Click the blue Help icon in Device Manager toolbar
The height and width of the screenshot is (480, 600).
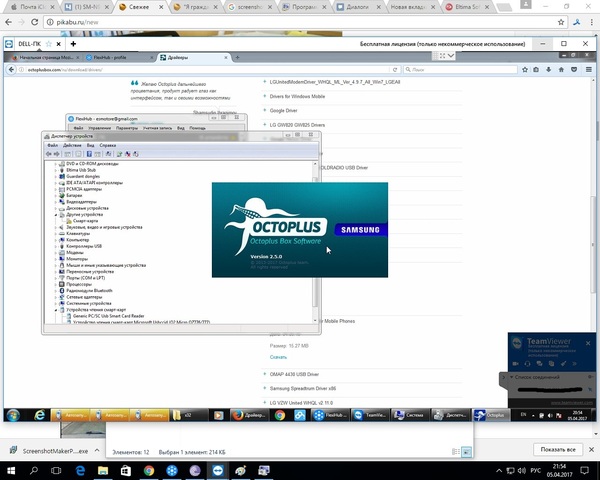[x=89, y=154]
